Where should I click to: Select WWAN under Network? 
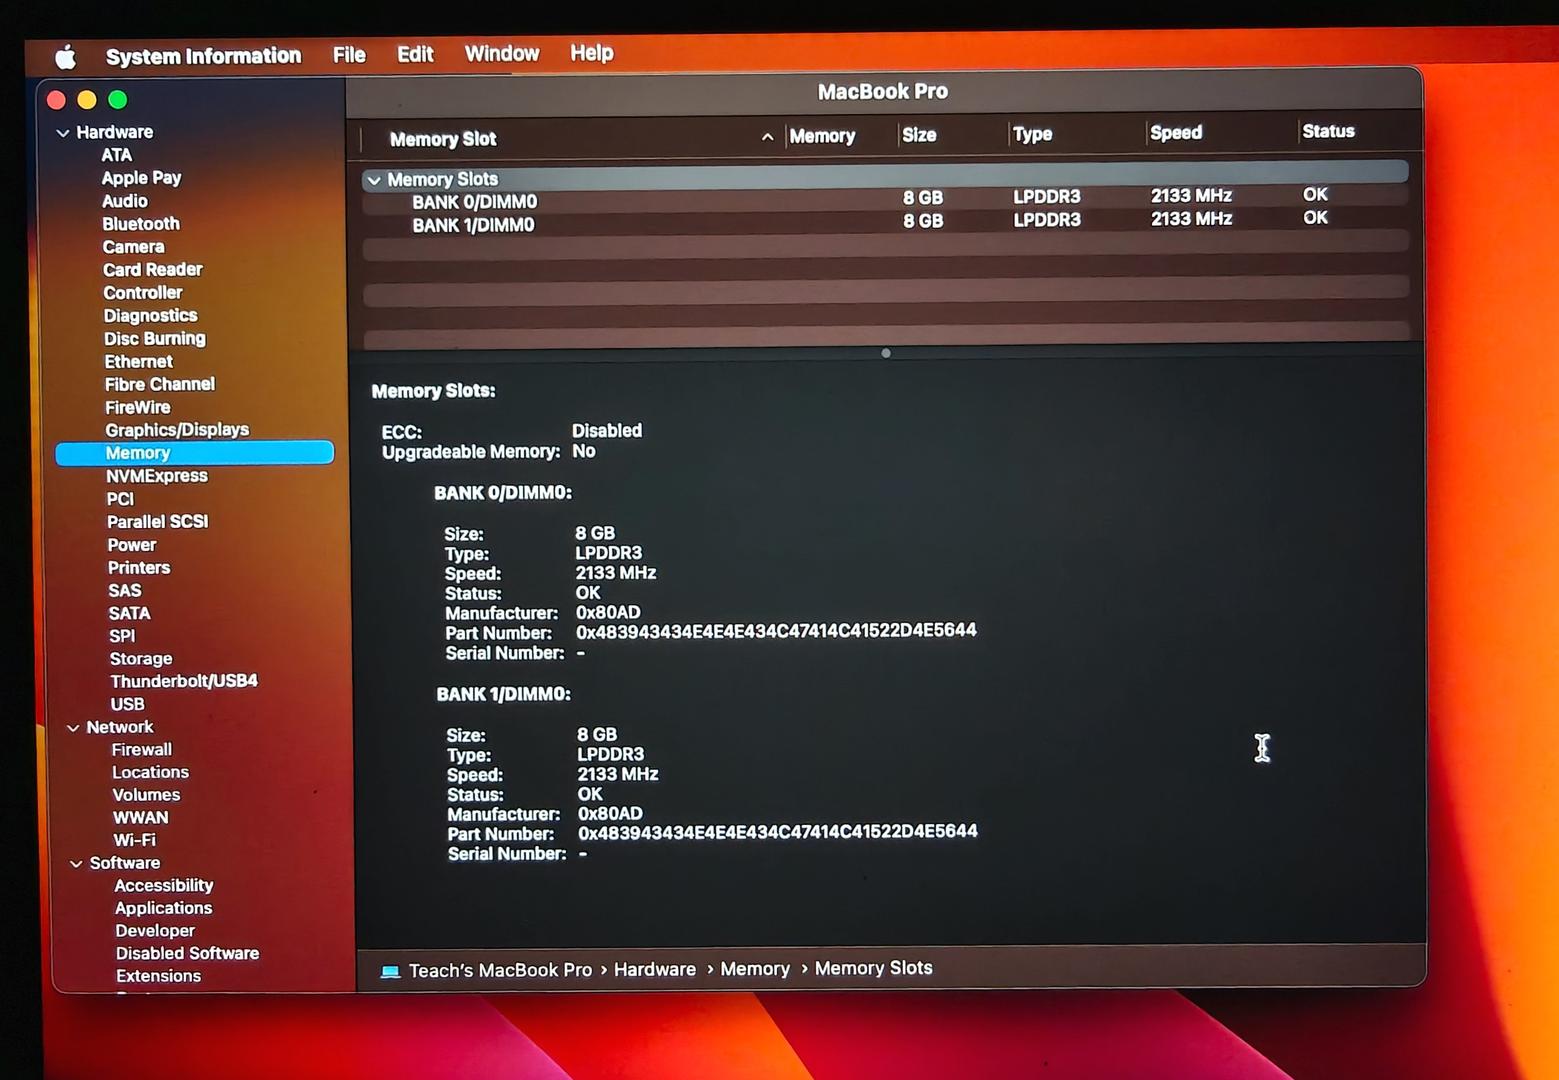click(x=140, y=818)
